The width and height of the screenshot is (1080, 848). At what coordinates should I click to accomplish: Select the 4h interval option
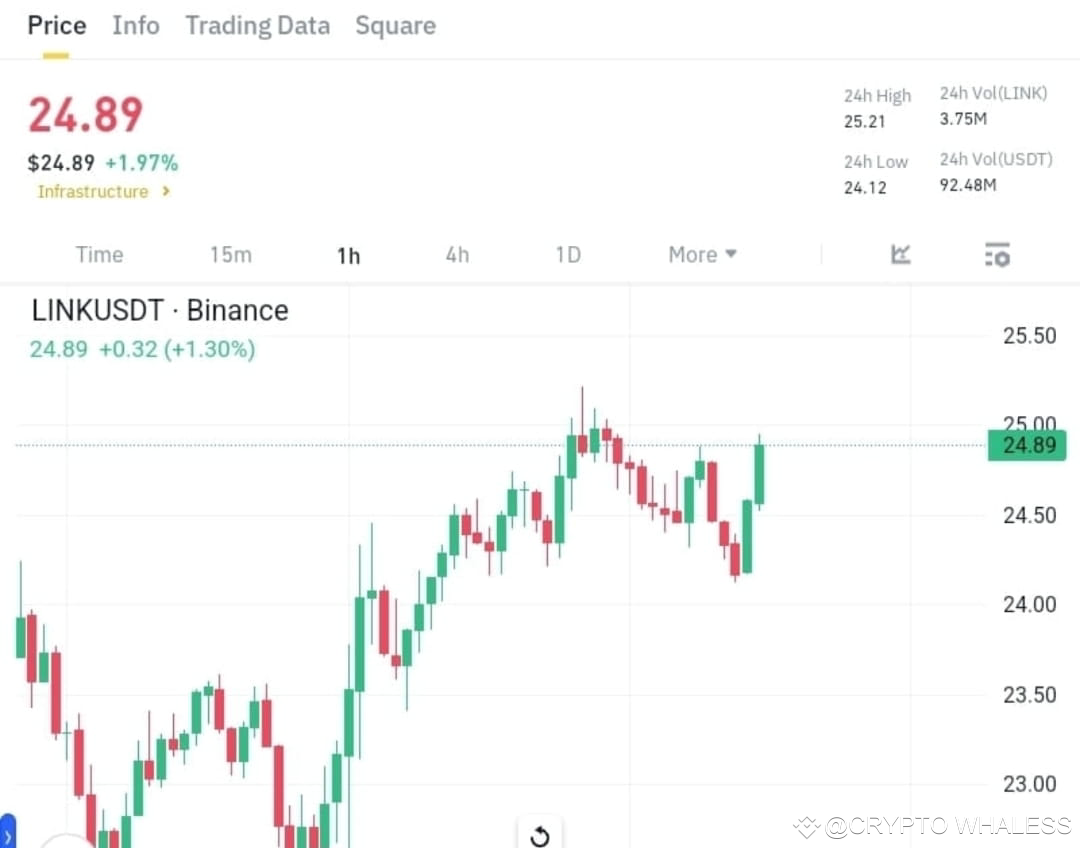[x=457, y=255]
